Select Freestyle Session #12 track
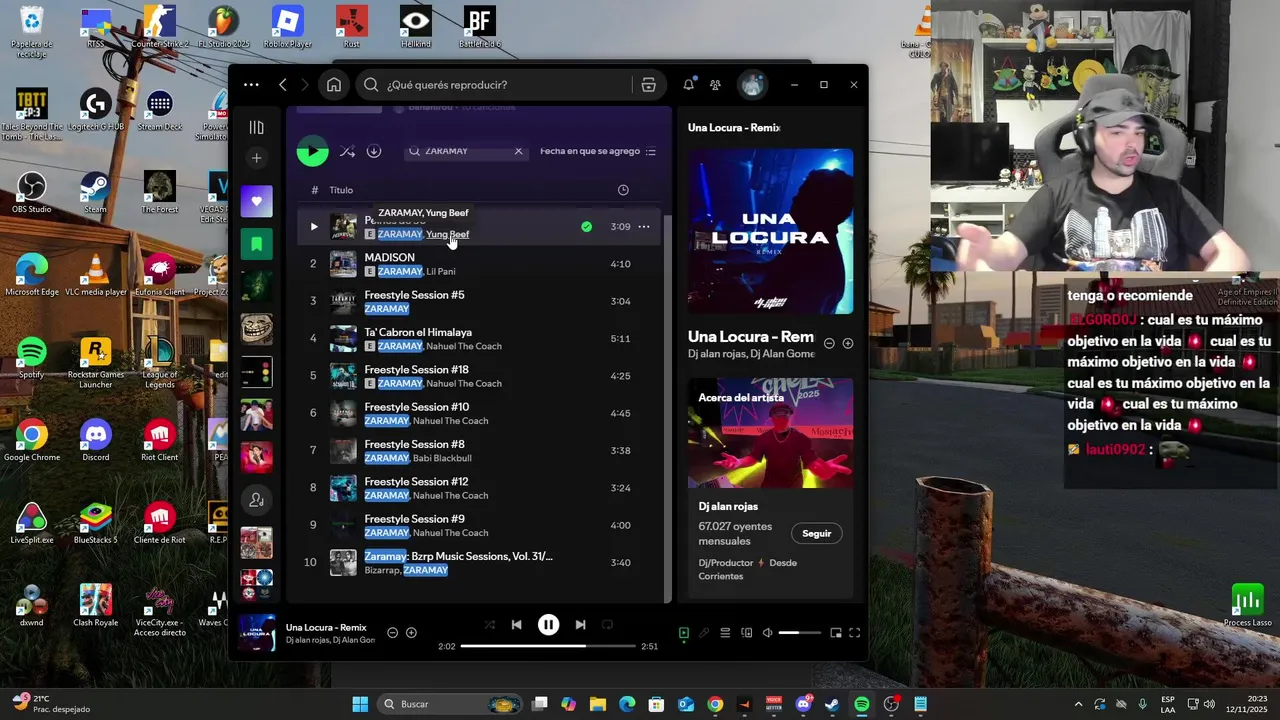The width and height of the screenshot is (1280, 720). click(480, 488)
